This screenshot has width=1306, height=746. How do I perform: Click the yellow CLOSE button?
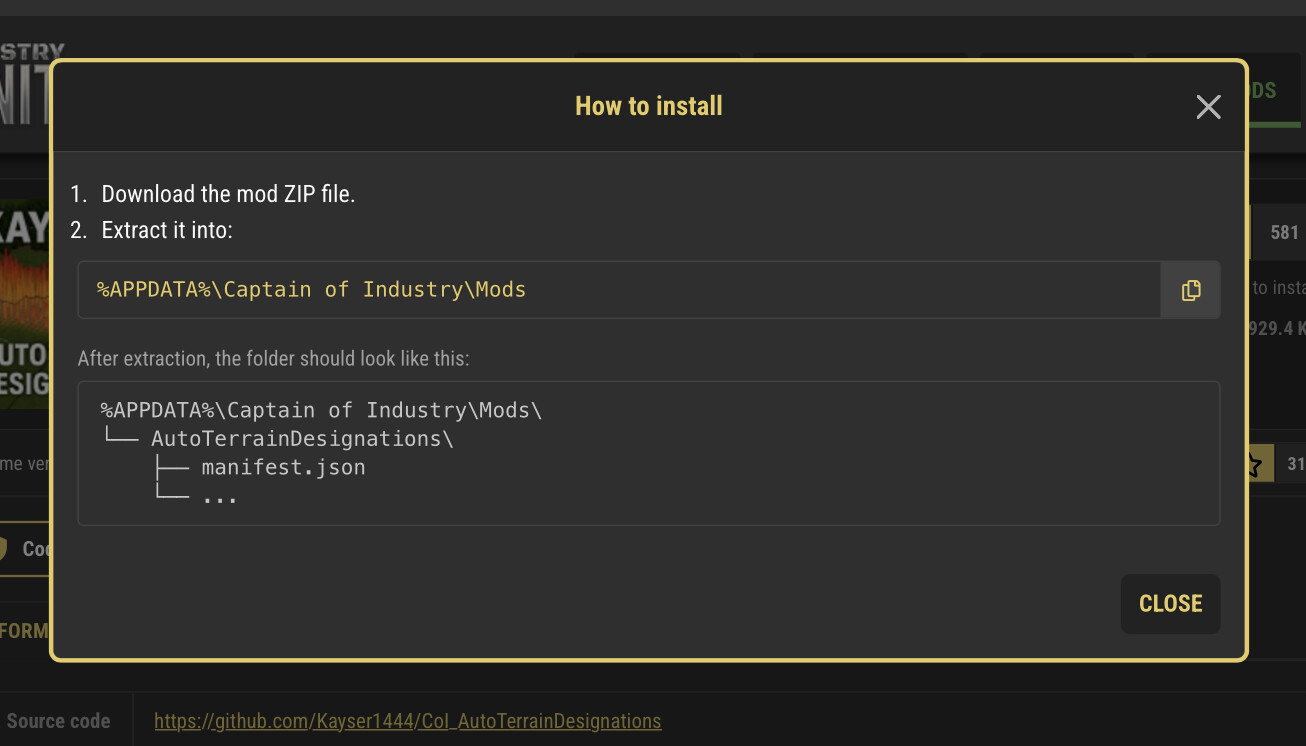1170,604
